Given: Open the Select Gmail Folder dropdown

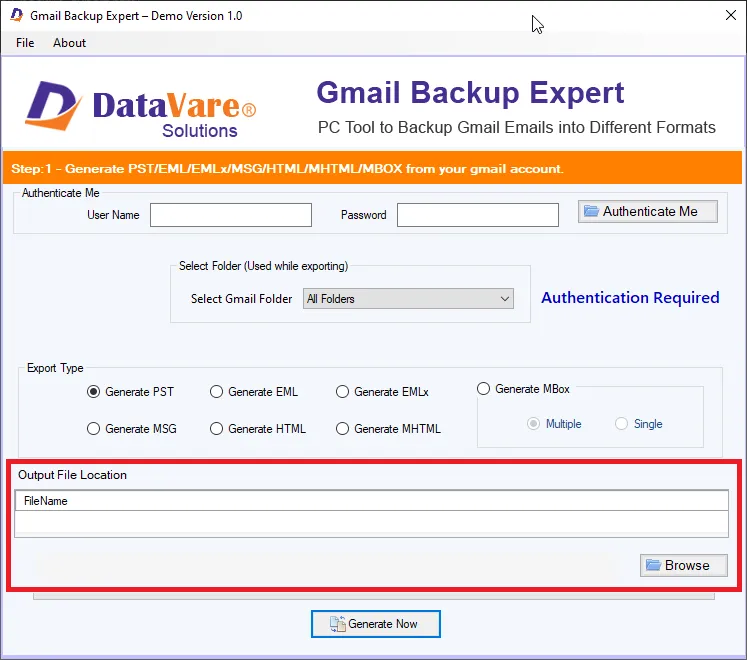Looking at the screenshot, I should [x=408, y=299].
